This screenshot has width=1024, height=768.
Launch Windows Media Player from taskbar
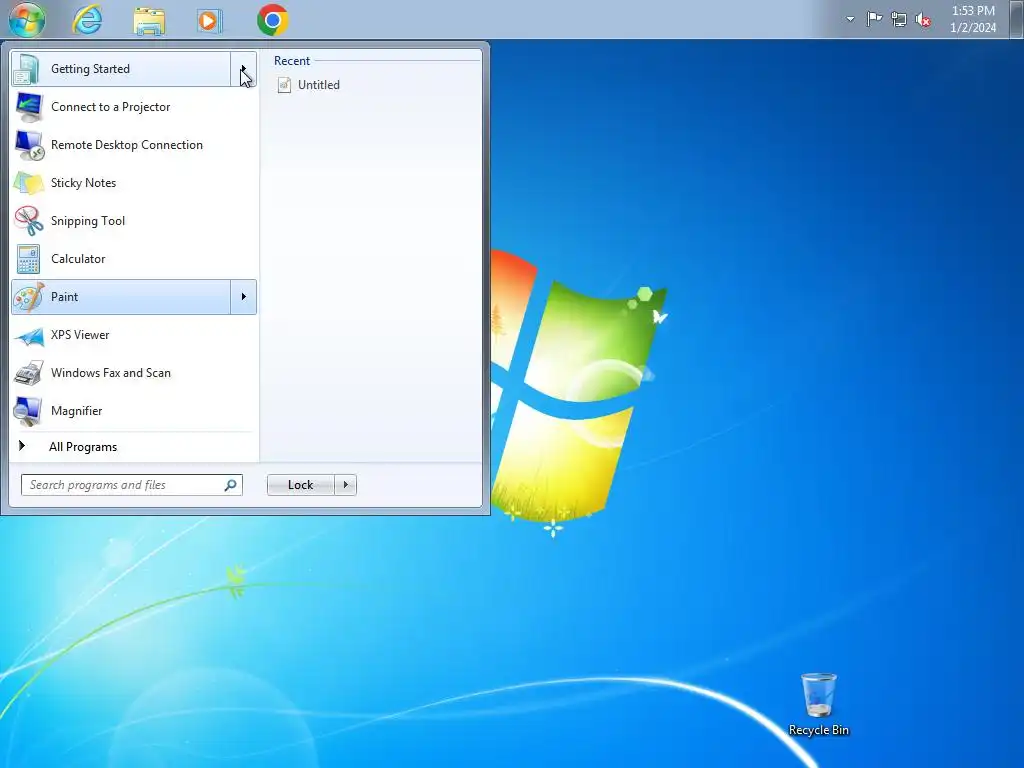point(209,20)
